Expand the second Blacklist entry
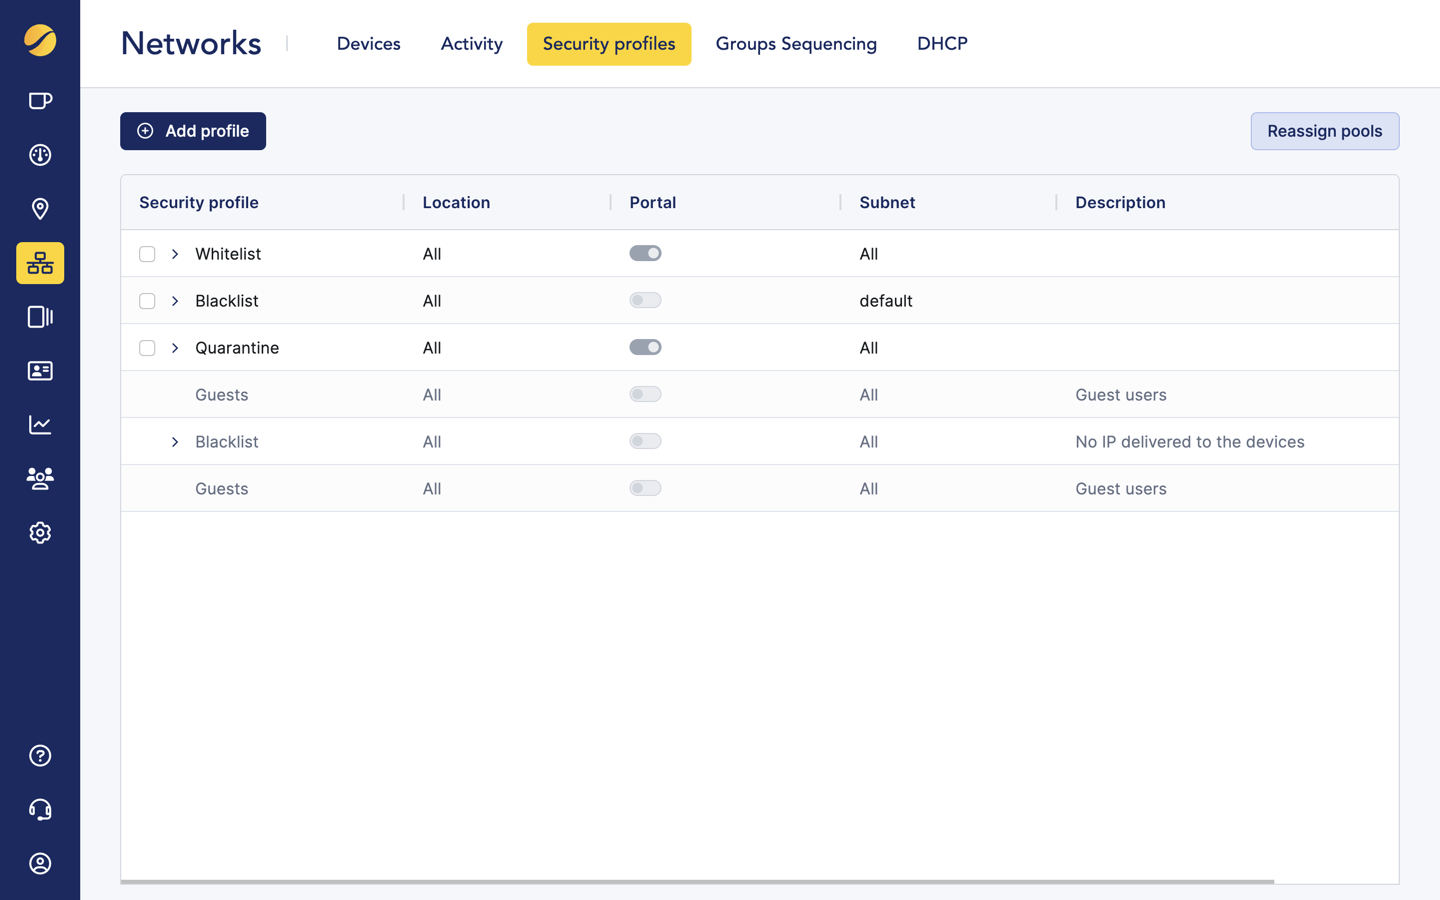 (x=174, y=441)
